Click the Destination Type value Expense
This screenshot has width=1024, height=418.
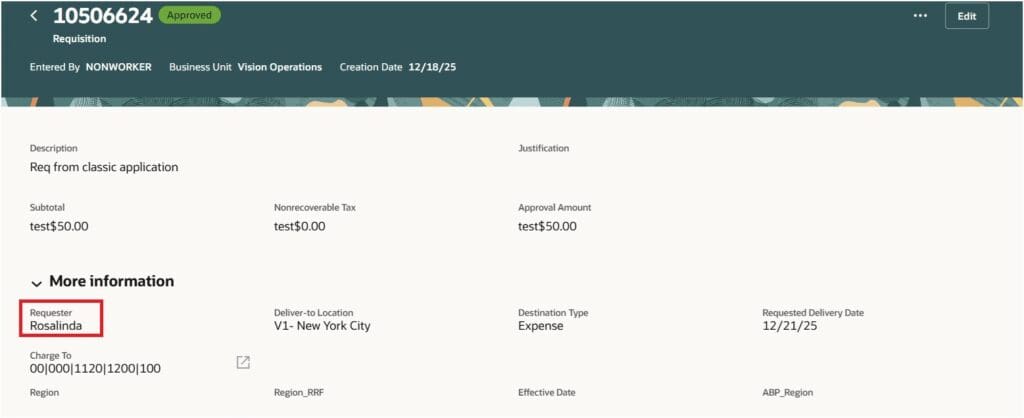tap(540, 326)
